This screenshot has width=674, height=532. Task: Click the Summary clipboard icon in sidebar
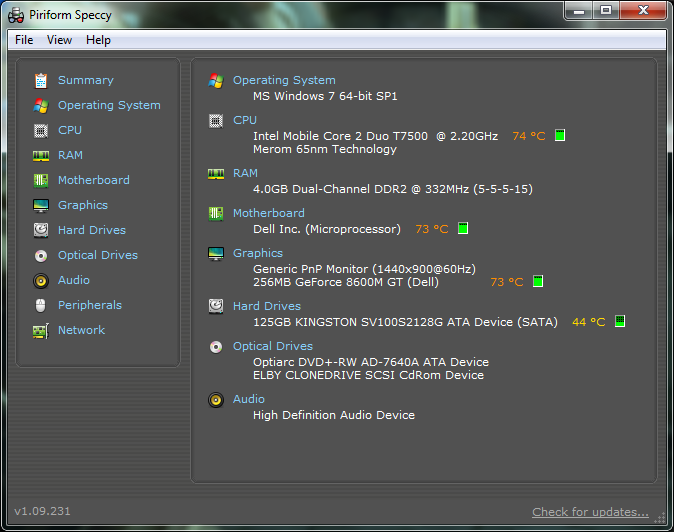tap(41, 80)
